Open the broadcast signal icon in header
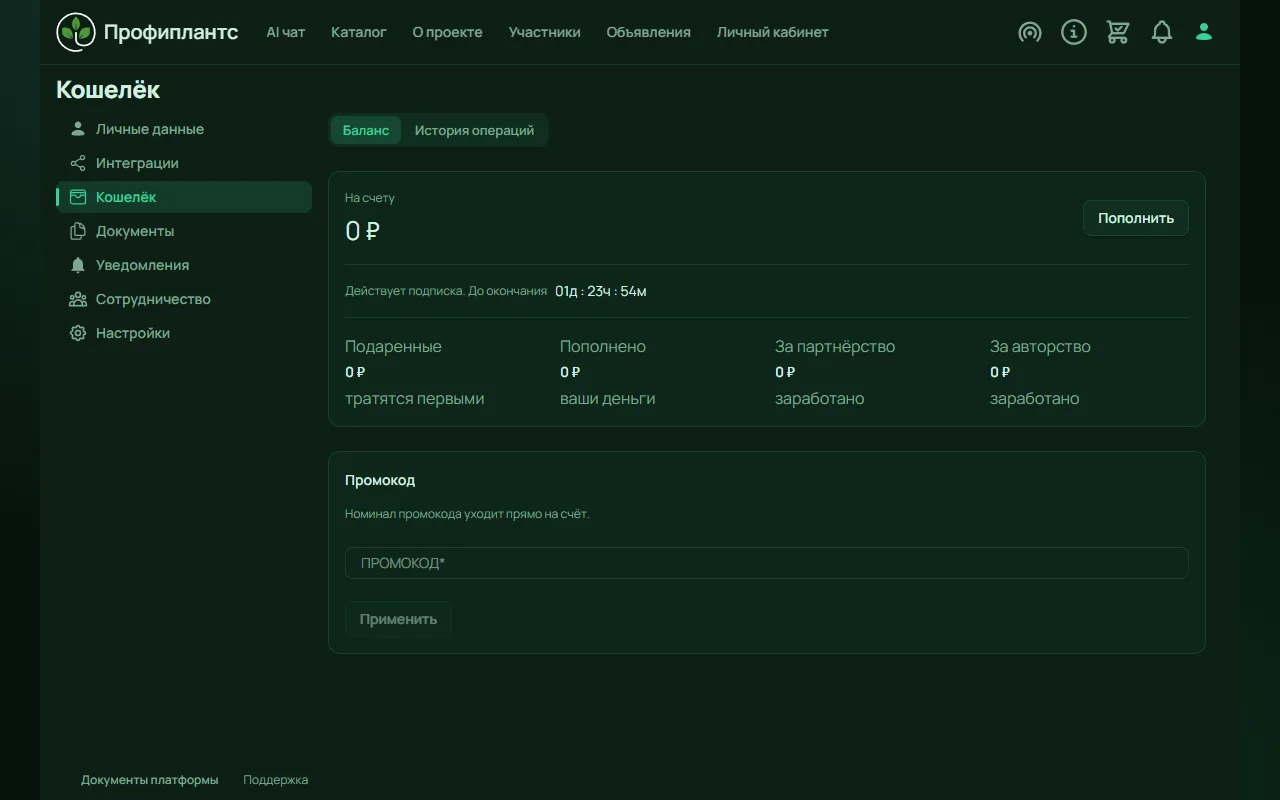 [x=1030, y=32]
